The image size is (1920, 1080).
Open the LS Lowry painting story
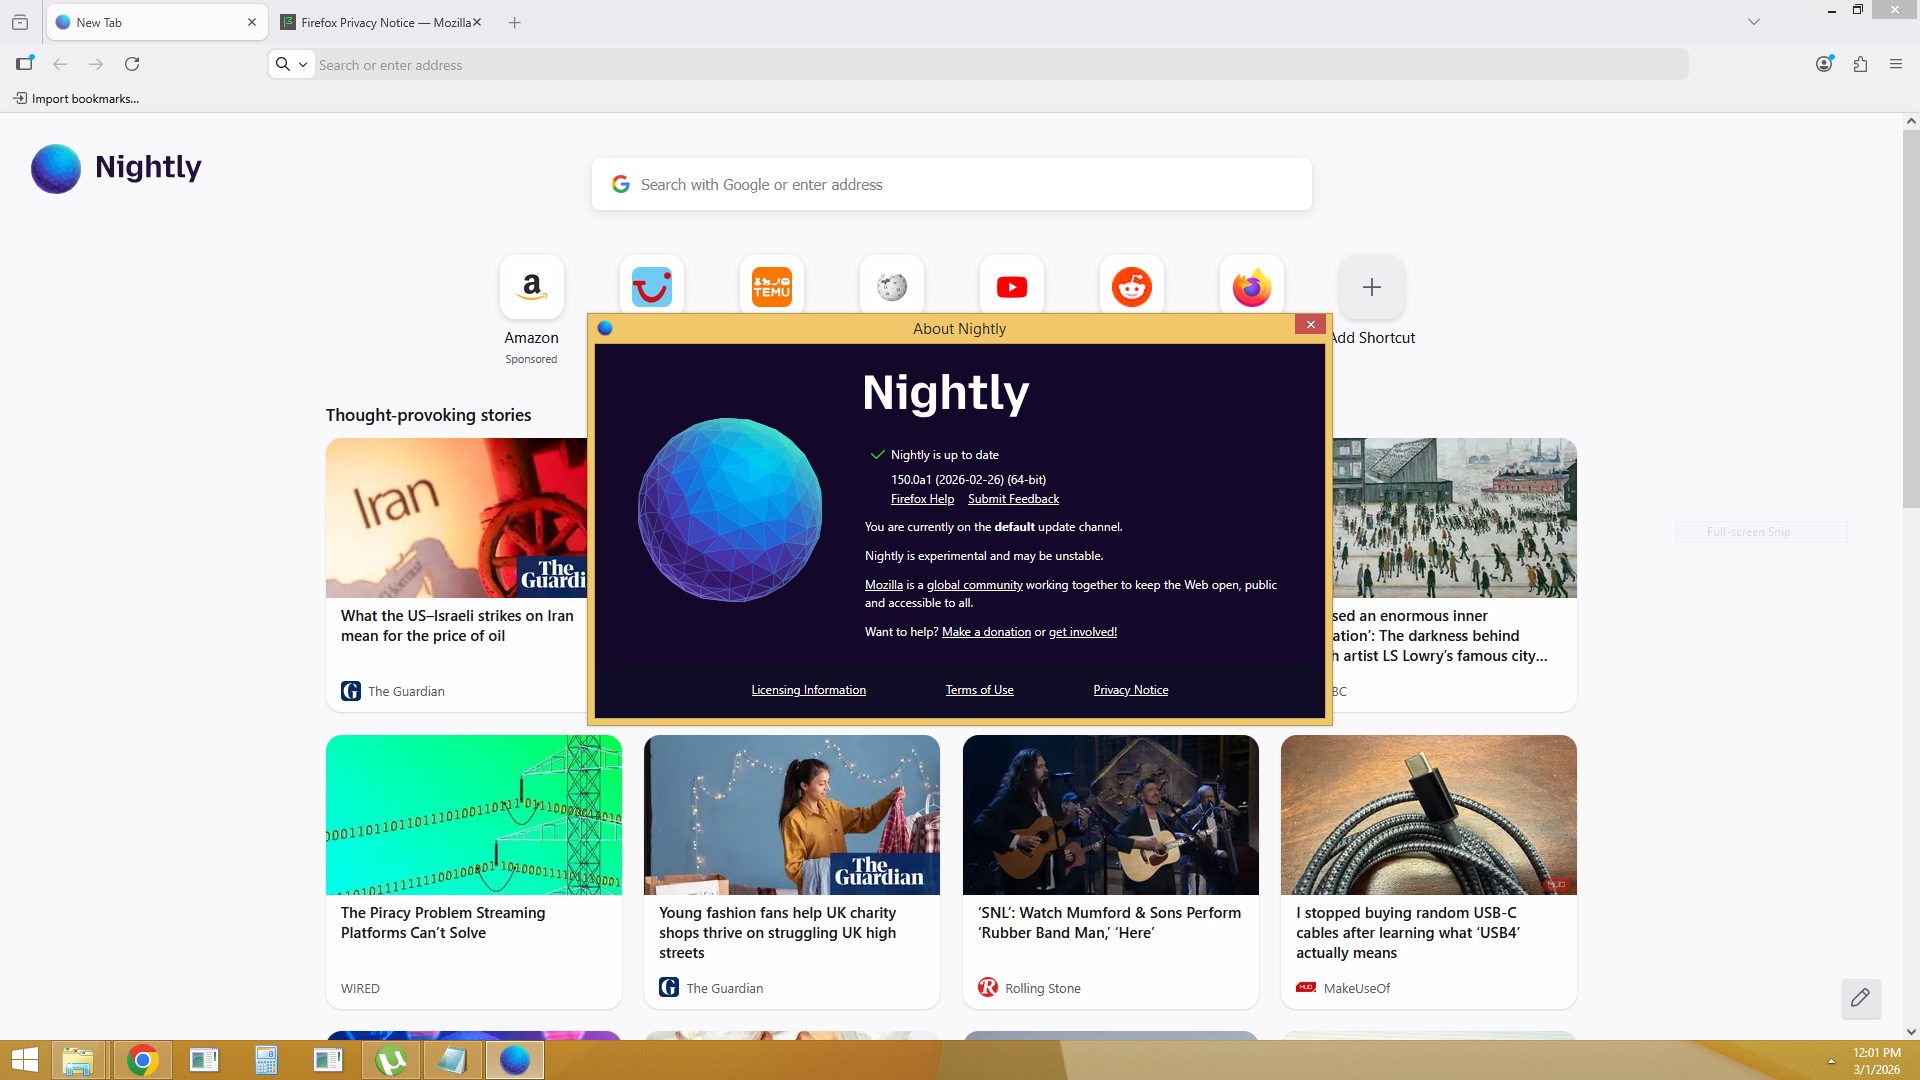[x=1454, y=575]
